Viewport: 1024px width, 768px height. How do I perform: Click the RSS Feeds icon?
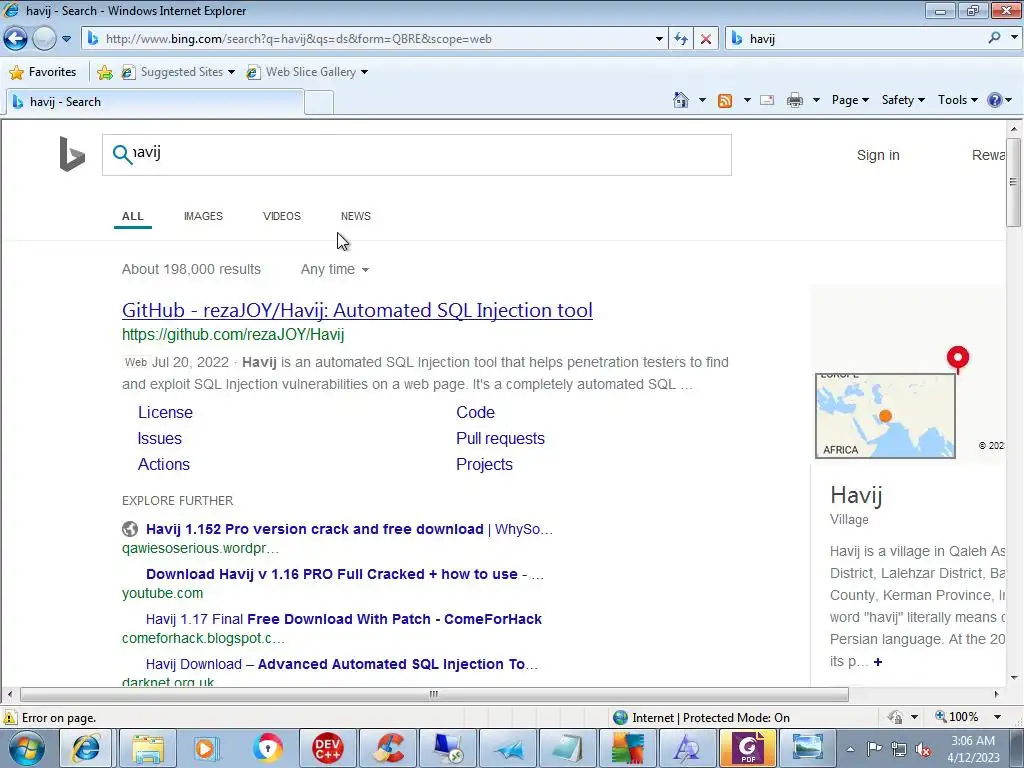tap(725, 100)
